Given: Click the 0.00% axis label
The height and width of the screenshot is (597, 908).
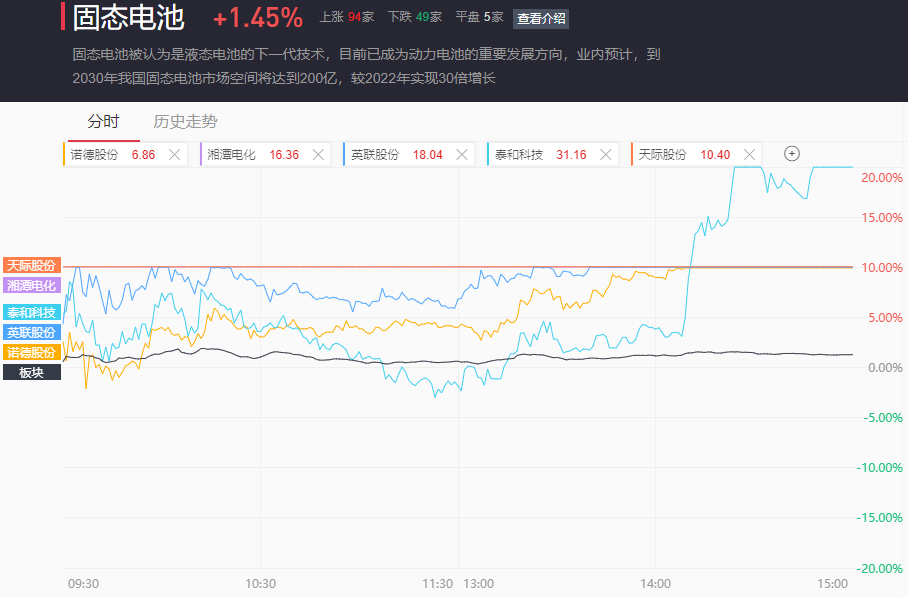Looking at the screenshot, I should [885, 368].
